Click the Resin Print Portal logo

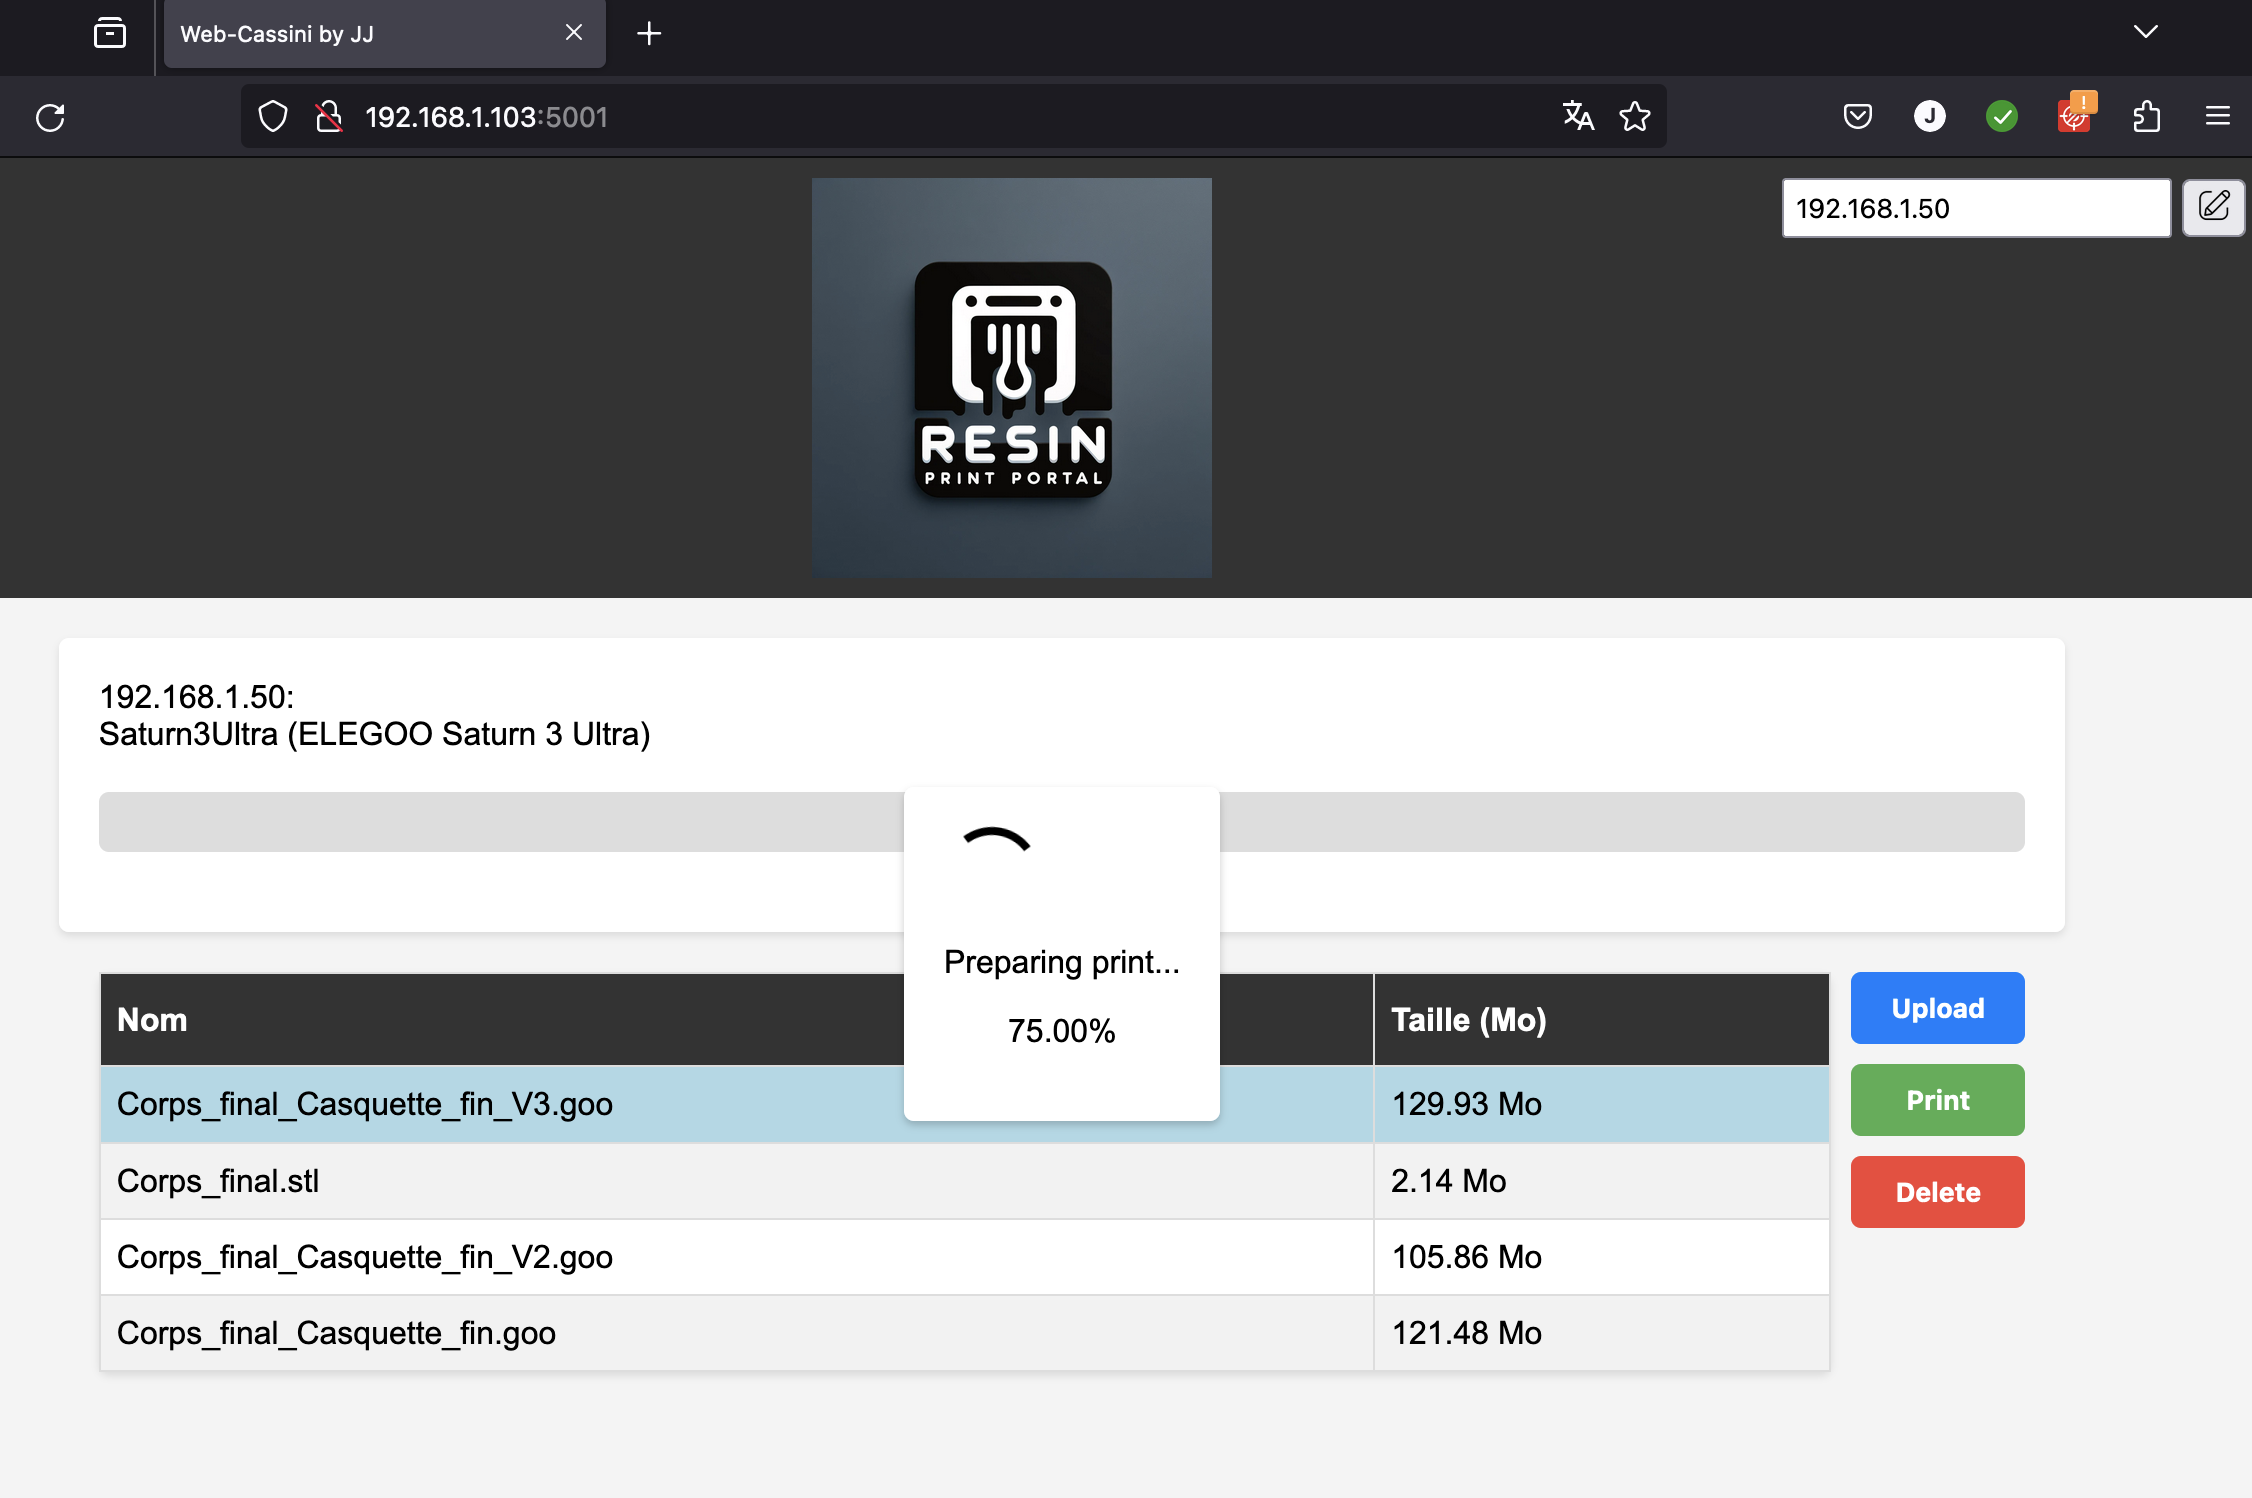coord(1012,378)
